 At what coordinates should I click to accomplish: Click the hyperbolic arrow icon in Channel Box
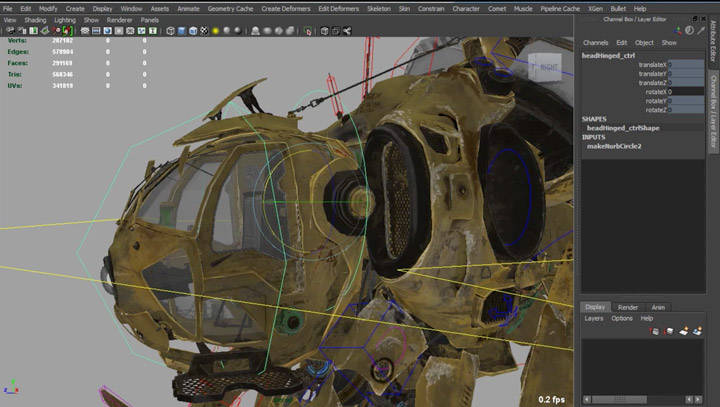[701, 30]
